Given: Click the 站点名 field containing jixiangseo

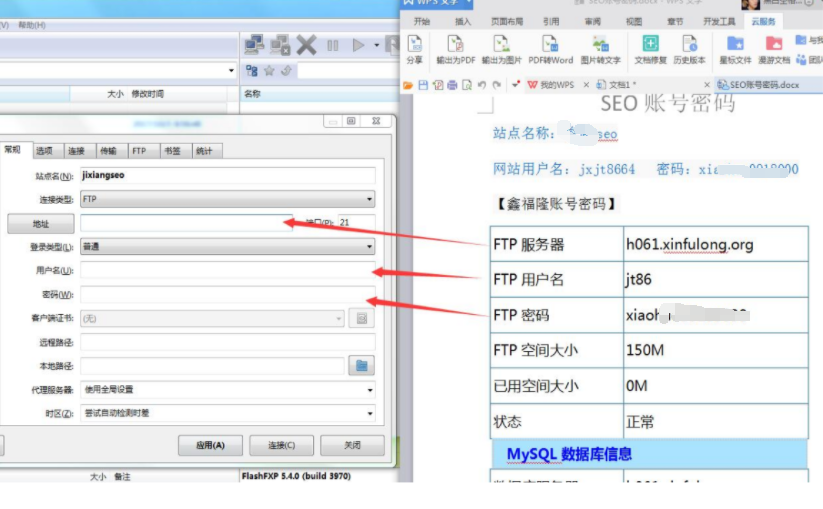Looking at the screenshot, I should 228,175.
